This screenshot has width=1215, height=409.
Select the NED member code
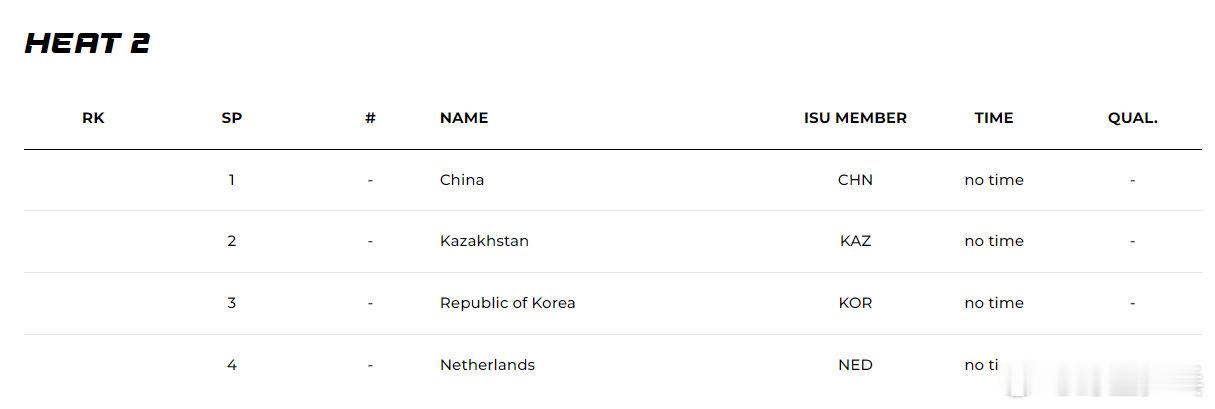coord(855,365)
